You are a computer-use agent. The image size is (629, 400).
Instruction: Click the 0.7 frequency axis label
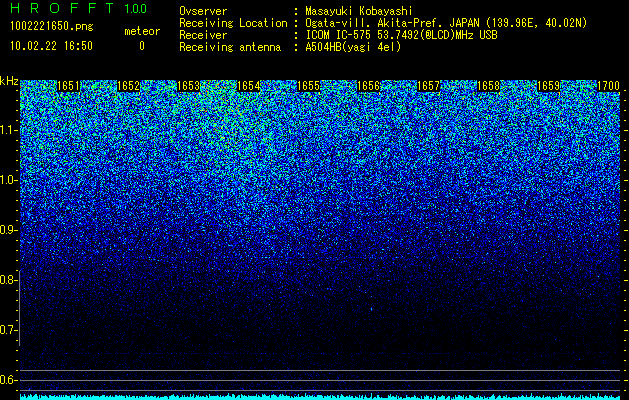point(8,330)
